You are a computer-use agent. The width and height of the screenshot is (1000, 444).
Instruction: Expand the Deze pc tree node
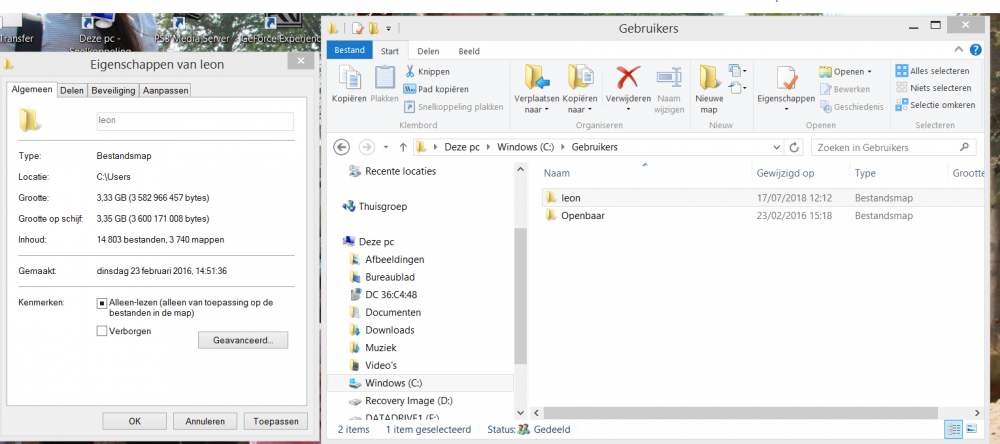[337, 242]
